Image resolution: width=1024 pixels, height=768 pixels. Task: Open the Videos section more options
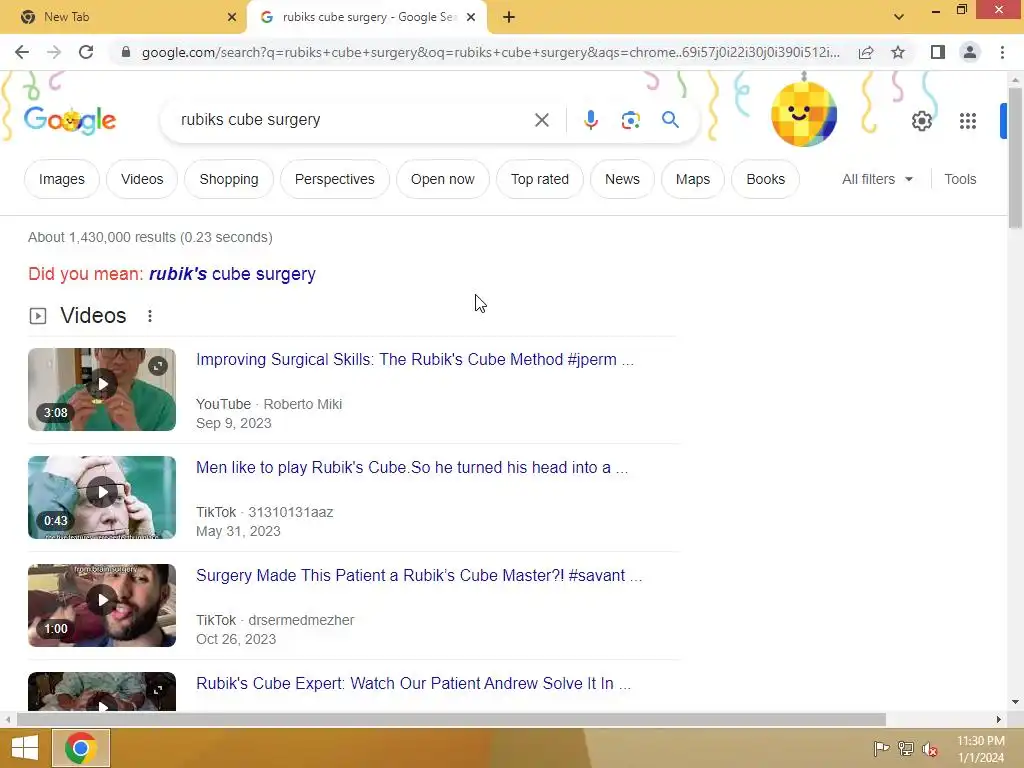pos(150,316)
